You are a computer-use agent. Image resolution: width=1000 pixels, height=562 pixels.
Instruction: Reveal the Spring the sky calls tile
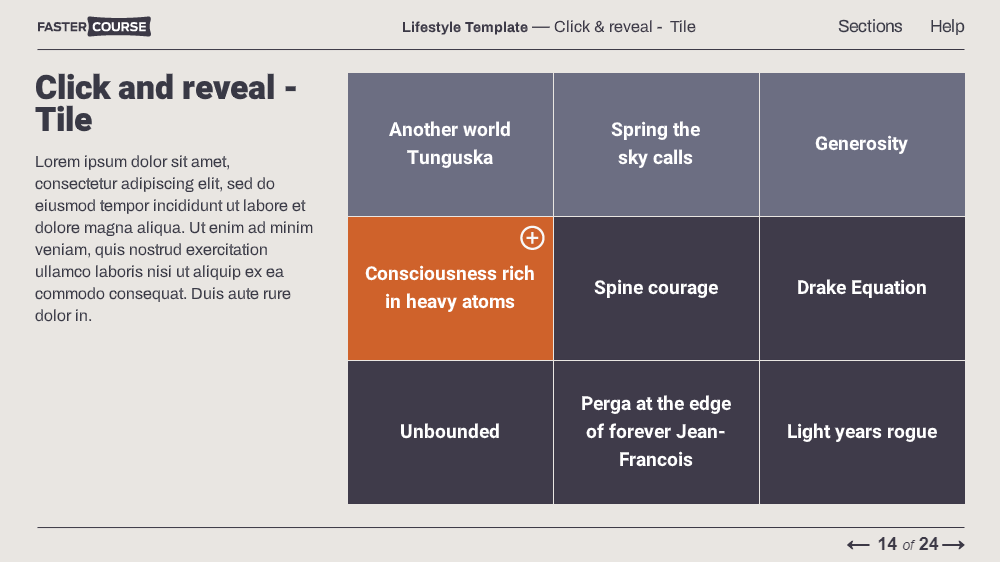point(656,144)
